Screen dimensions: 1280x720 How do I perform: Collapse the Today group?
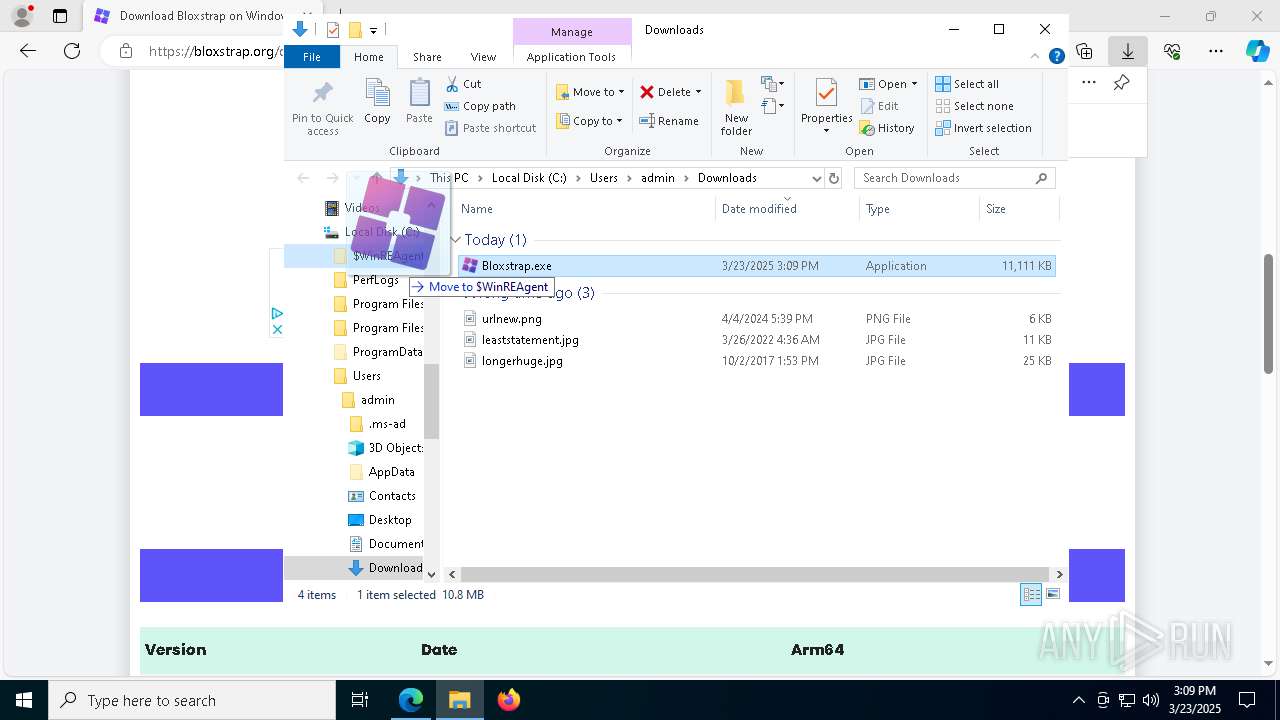click(x=456, y=240)
